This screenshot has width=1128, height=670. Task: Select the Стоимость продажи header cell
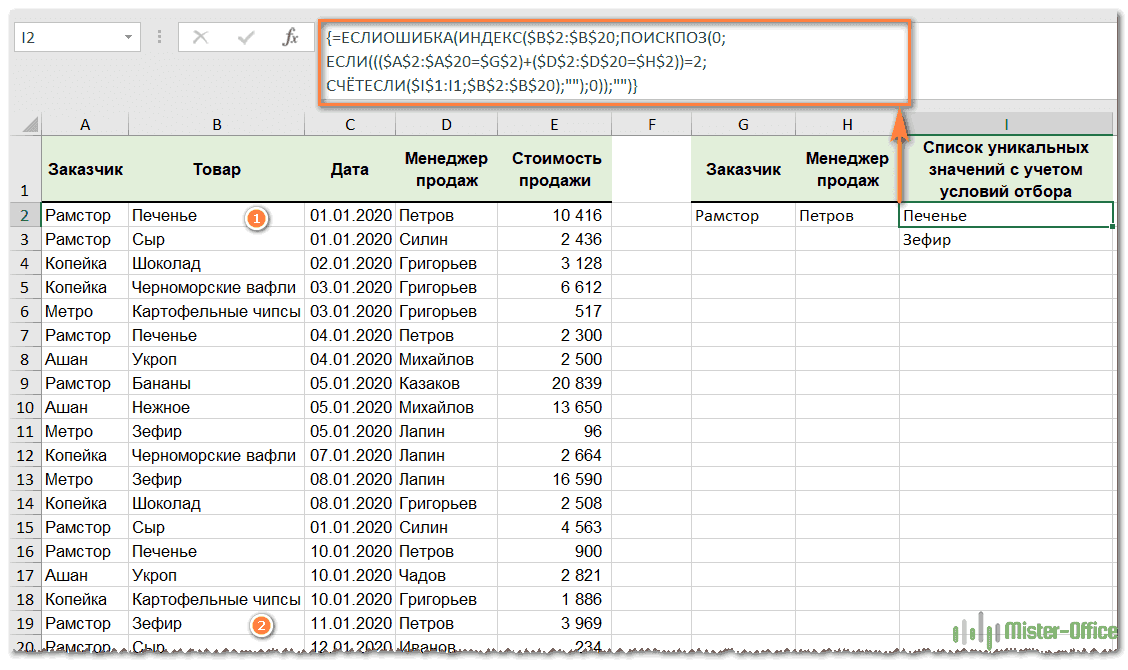click(556, 170)
